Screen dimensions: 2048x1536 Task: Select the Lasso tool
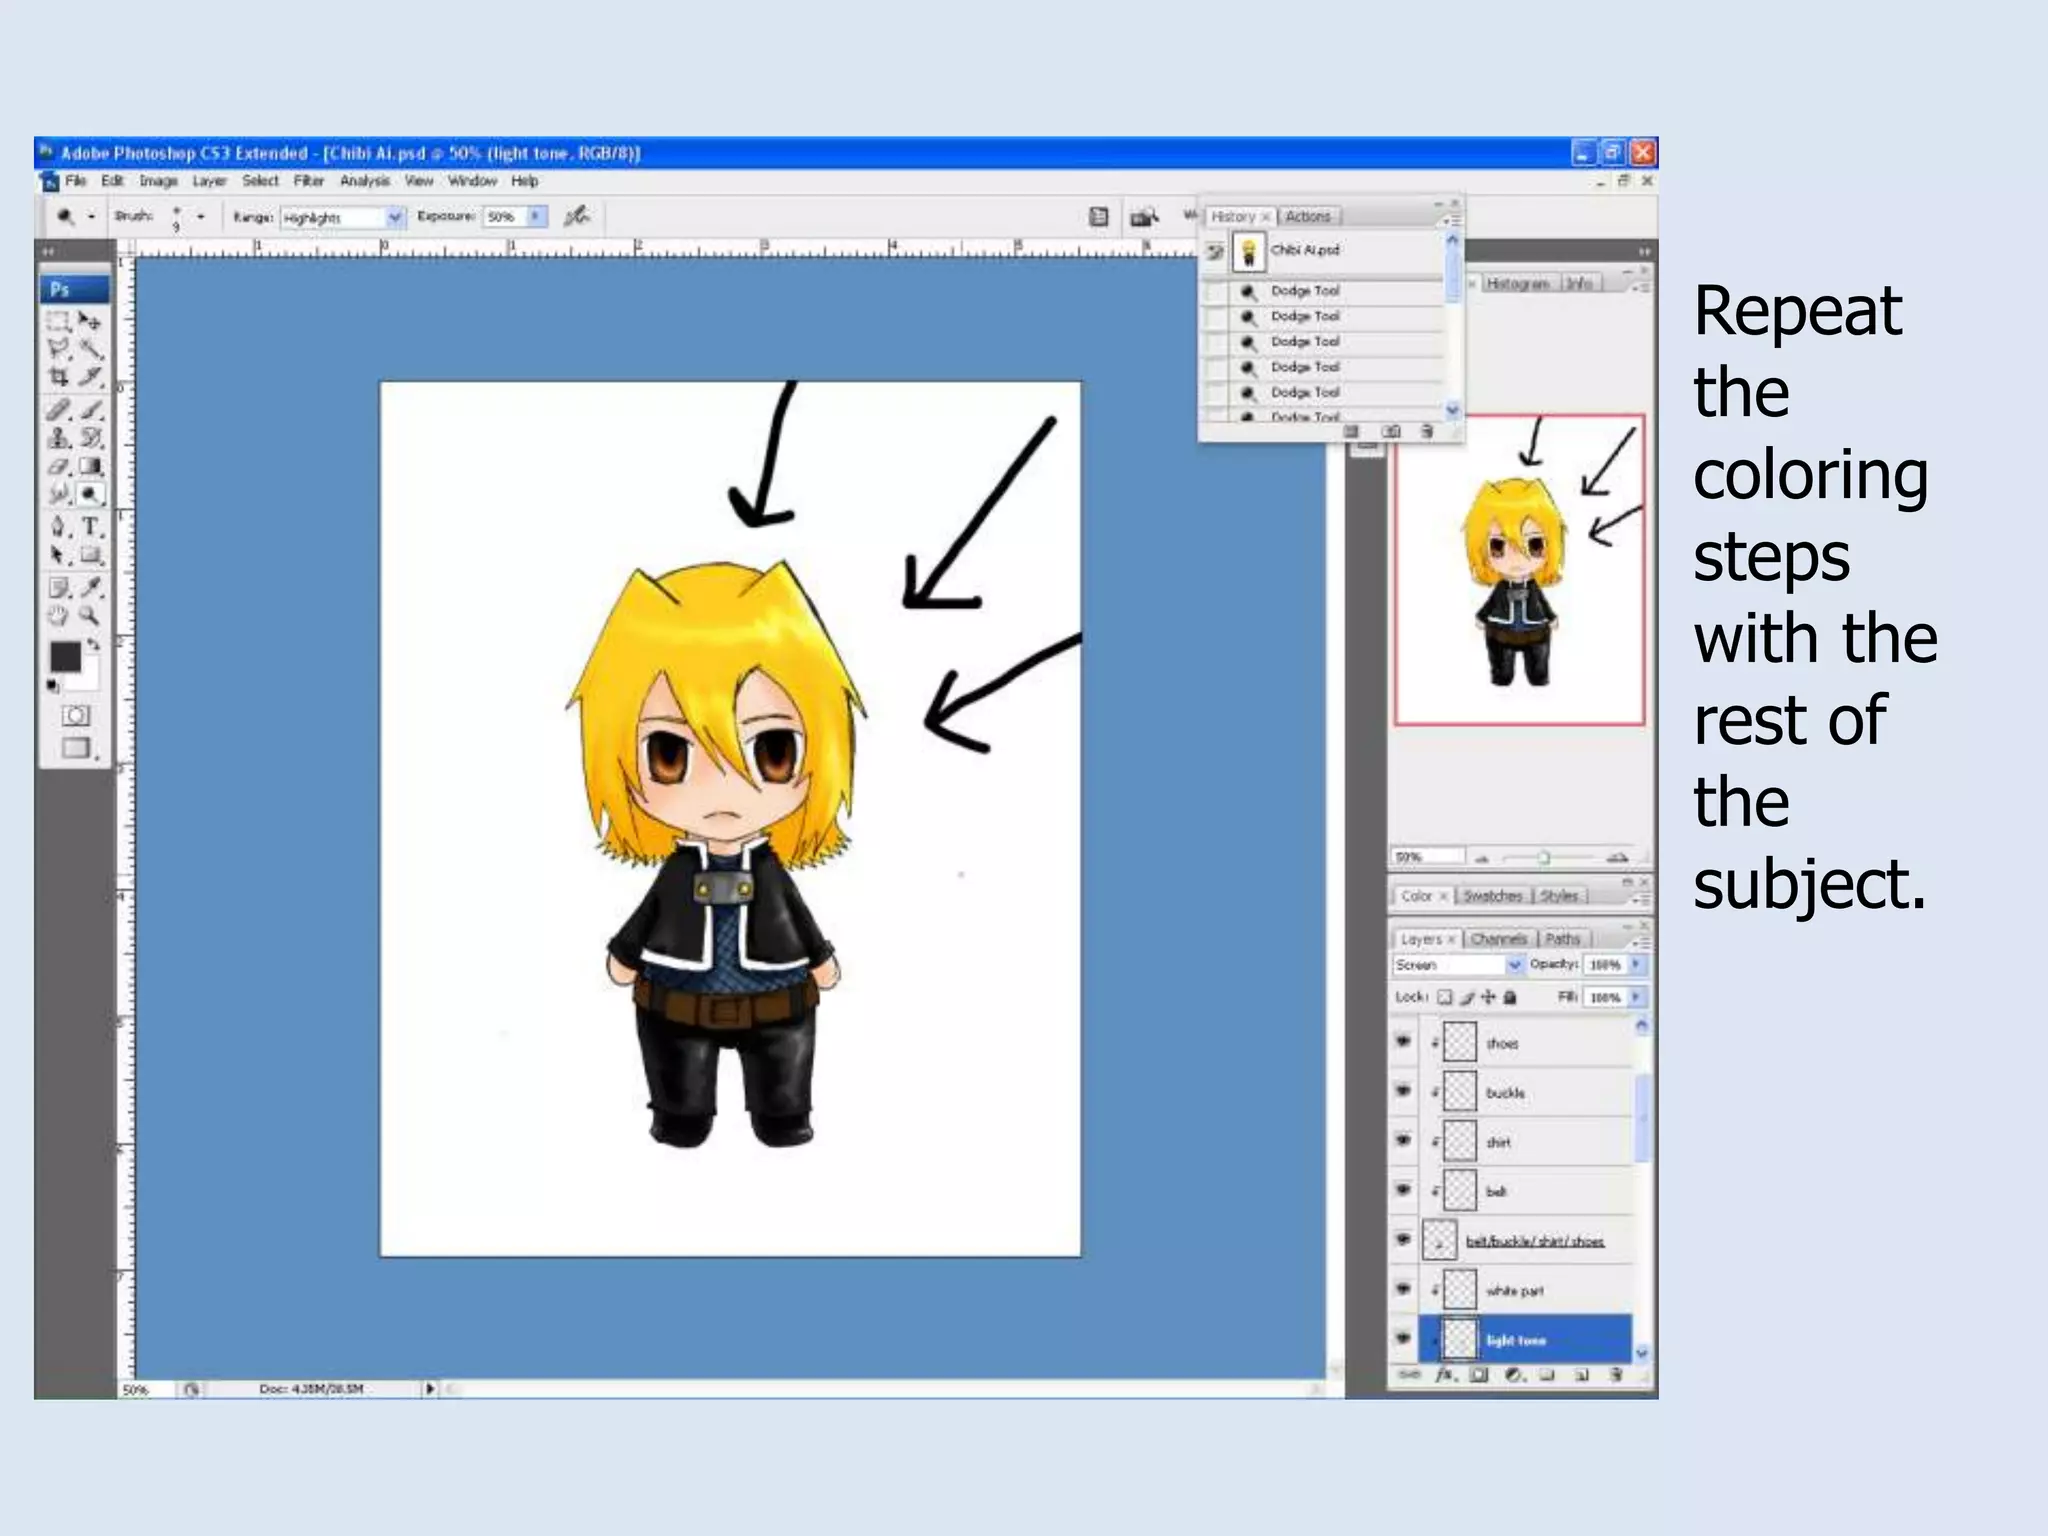59,349
